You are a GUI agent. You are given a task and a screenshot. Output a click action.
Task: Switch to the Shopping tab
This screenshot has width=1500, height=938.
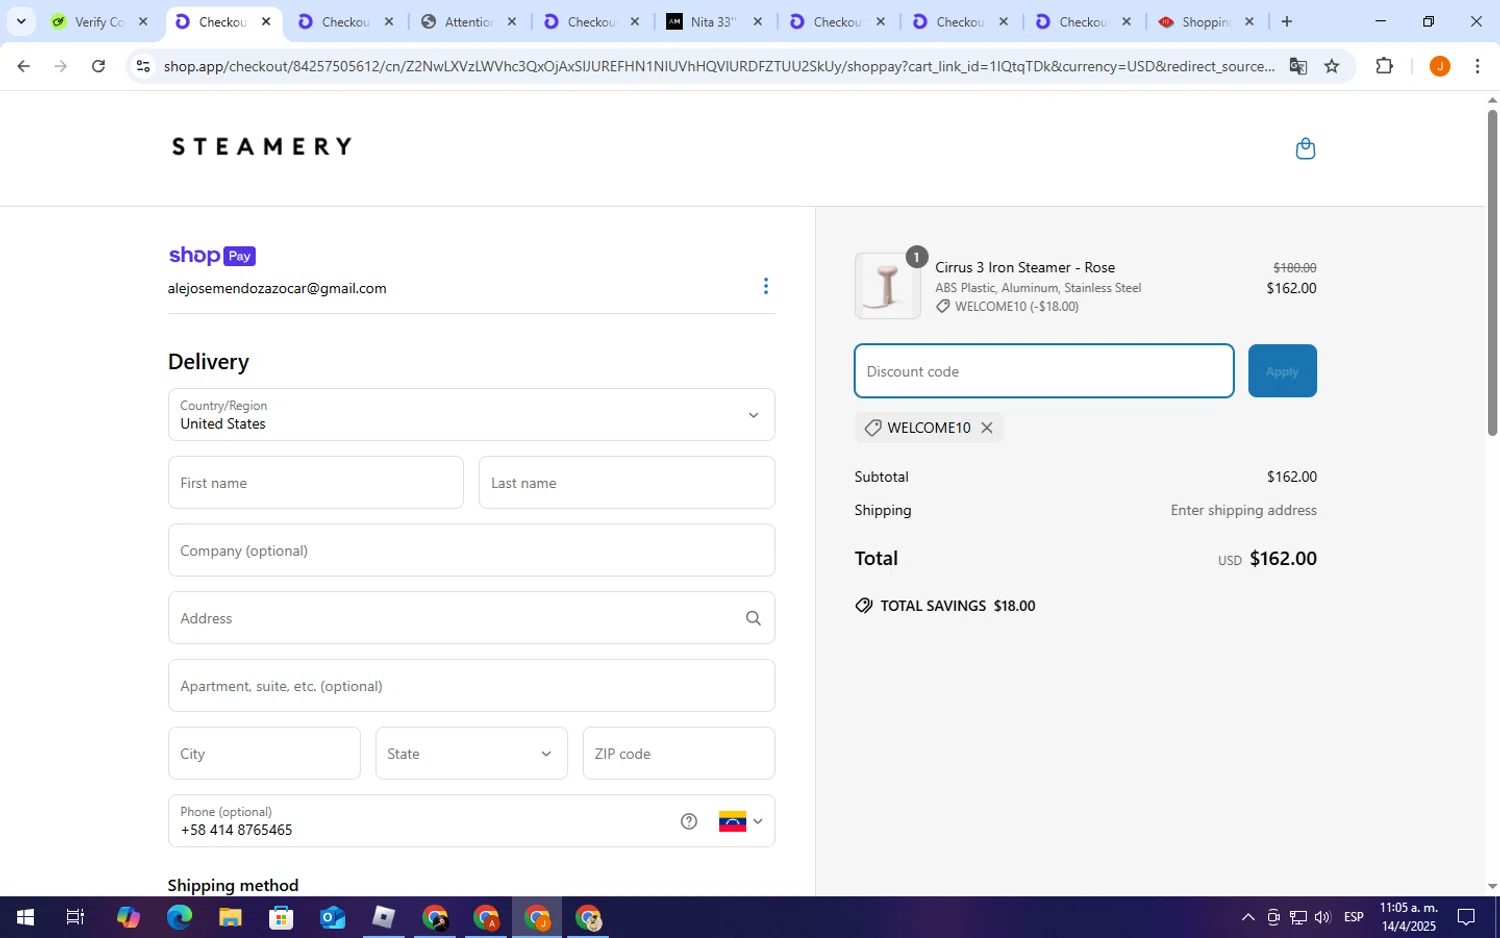[x=1206, y=21]
